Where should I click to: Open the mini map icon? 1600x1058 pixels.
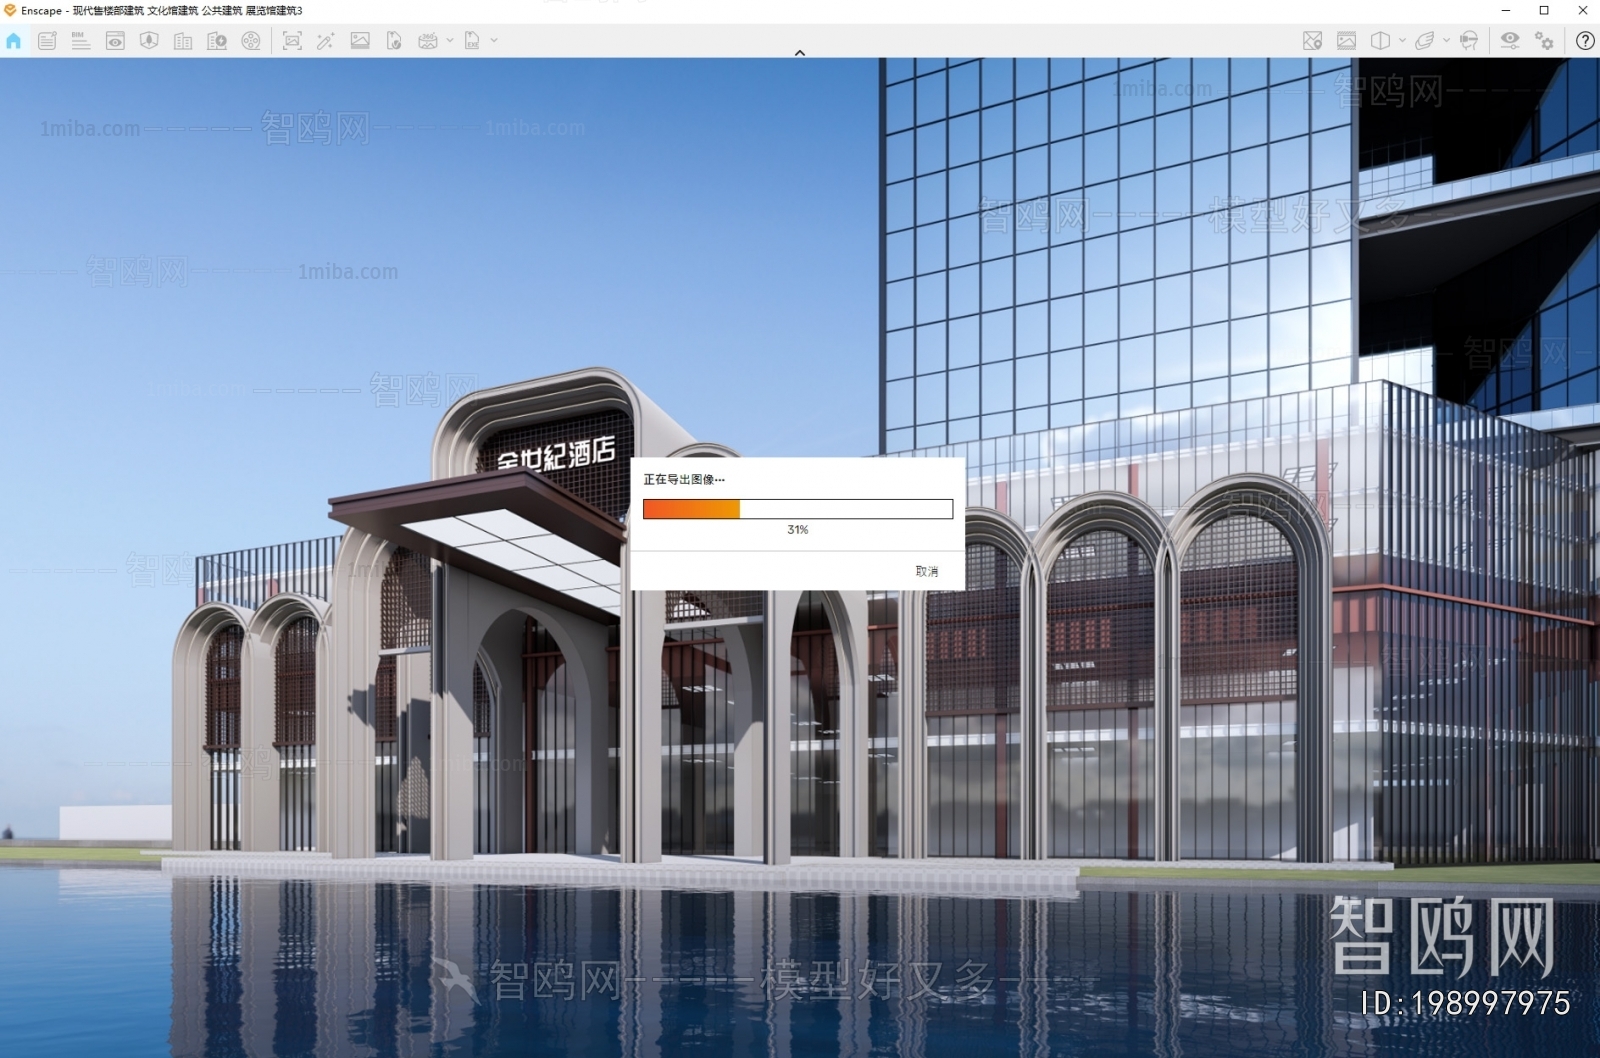click(x=1311, y=41)
